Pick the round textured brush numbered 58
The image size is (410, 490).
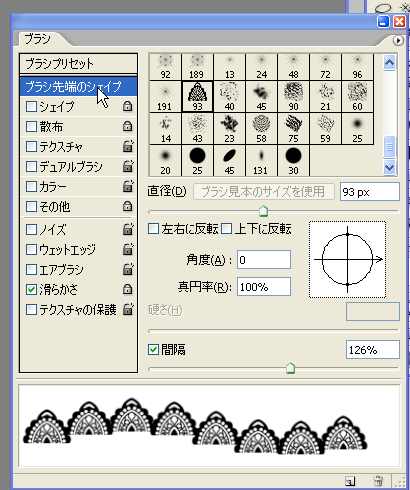[261, 128]
